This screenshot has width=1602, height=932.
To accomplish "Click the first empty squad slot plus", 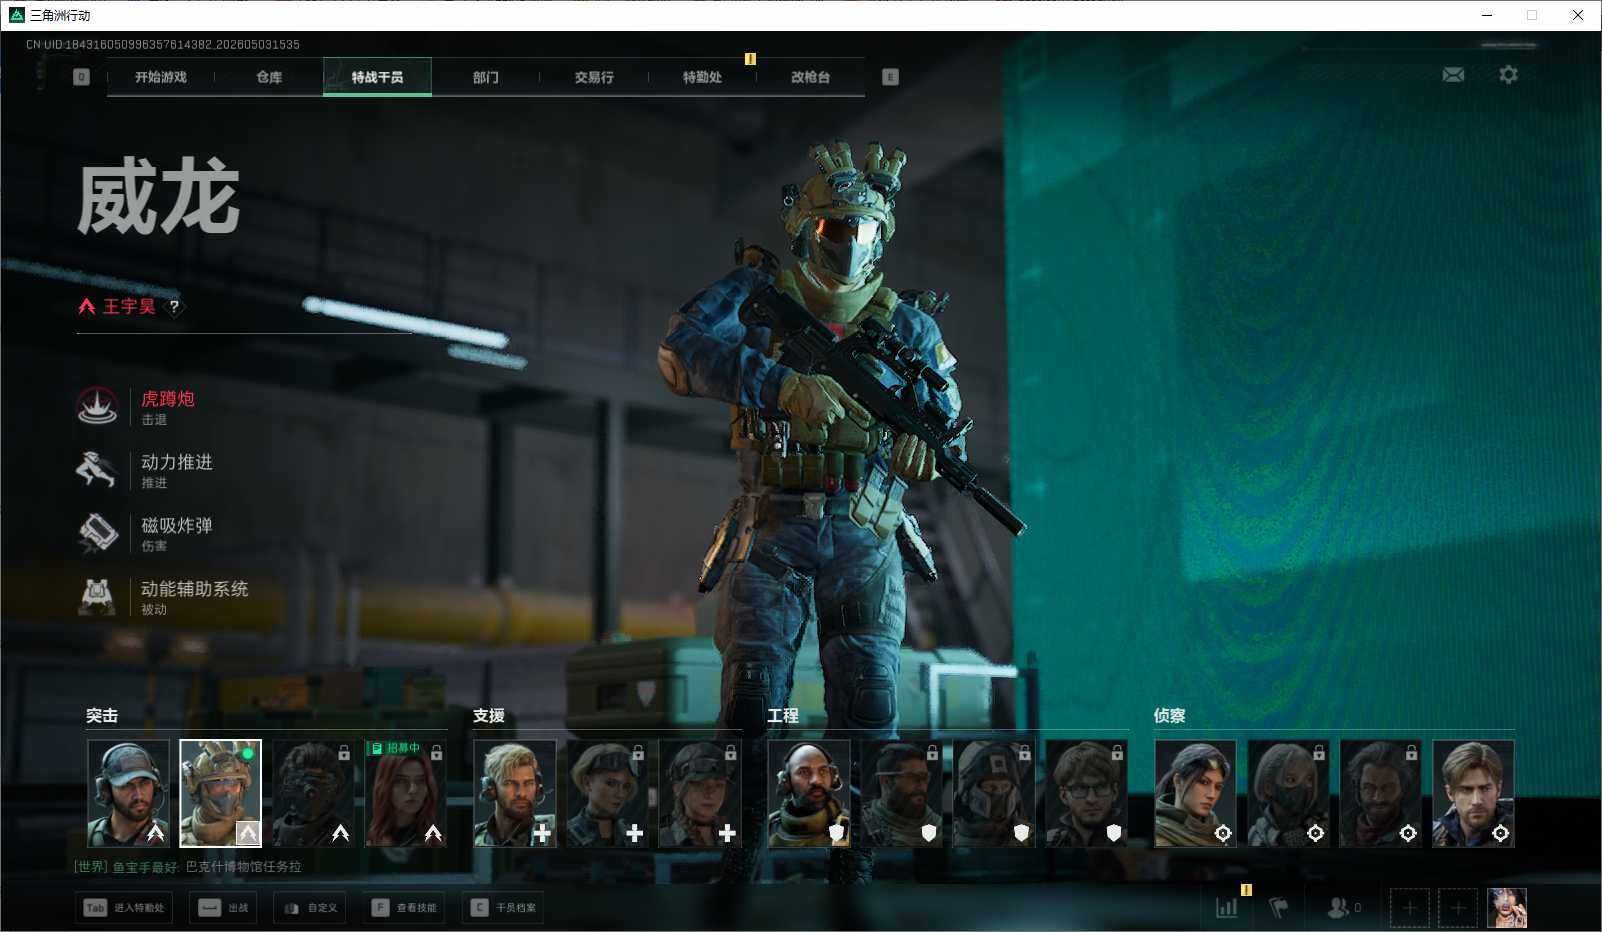I will (x=1409, y=908).
